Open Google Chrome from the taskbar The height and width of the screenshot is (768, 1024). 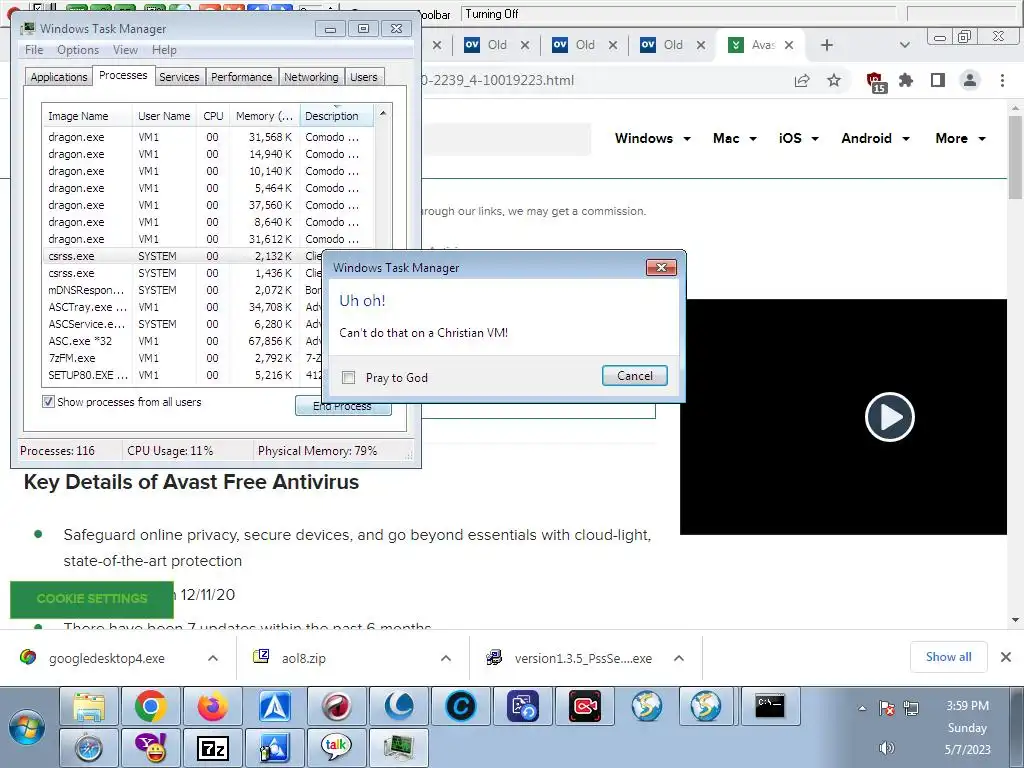(151, 706)
